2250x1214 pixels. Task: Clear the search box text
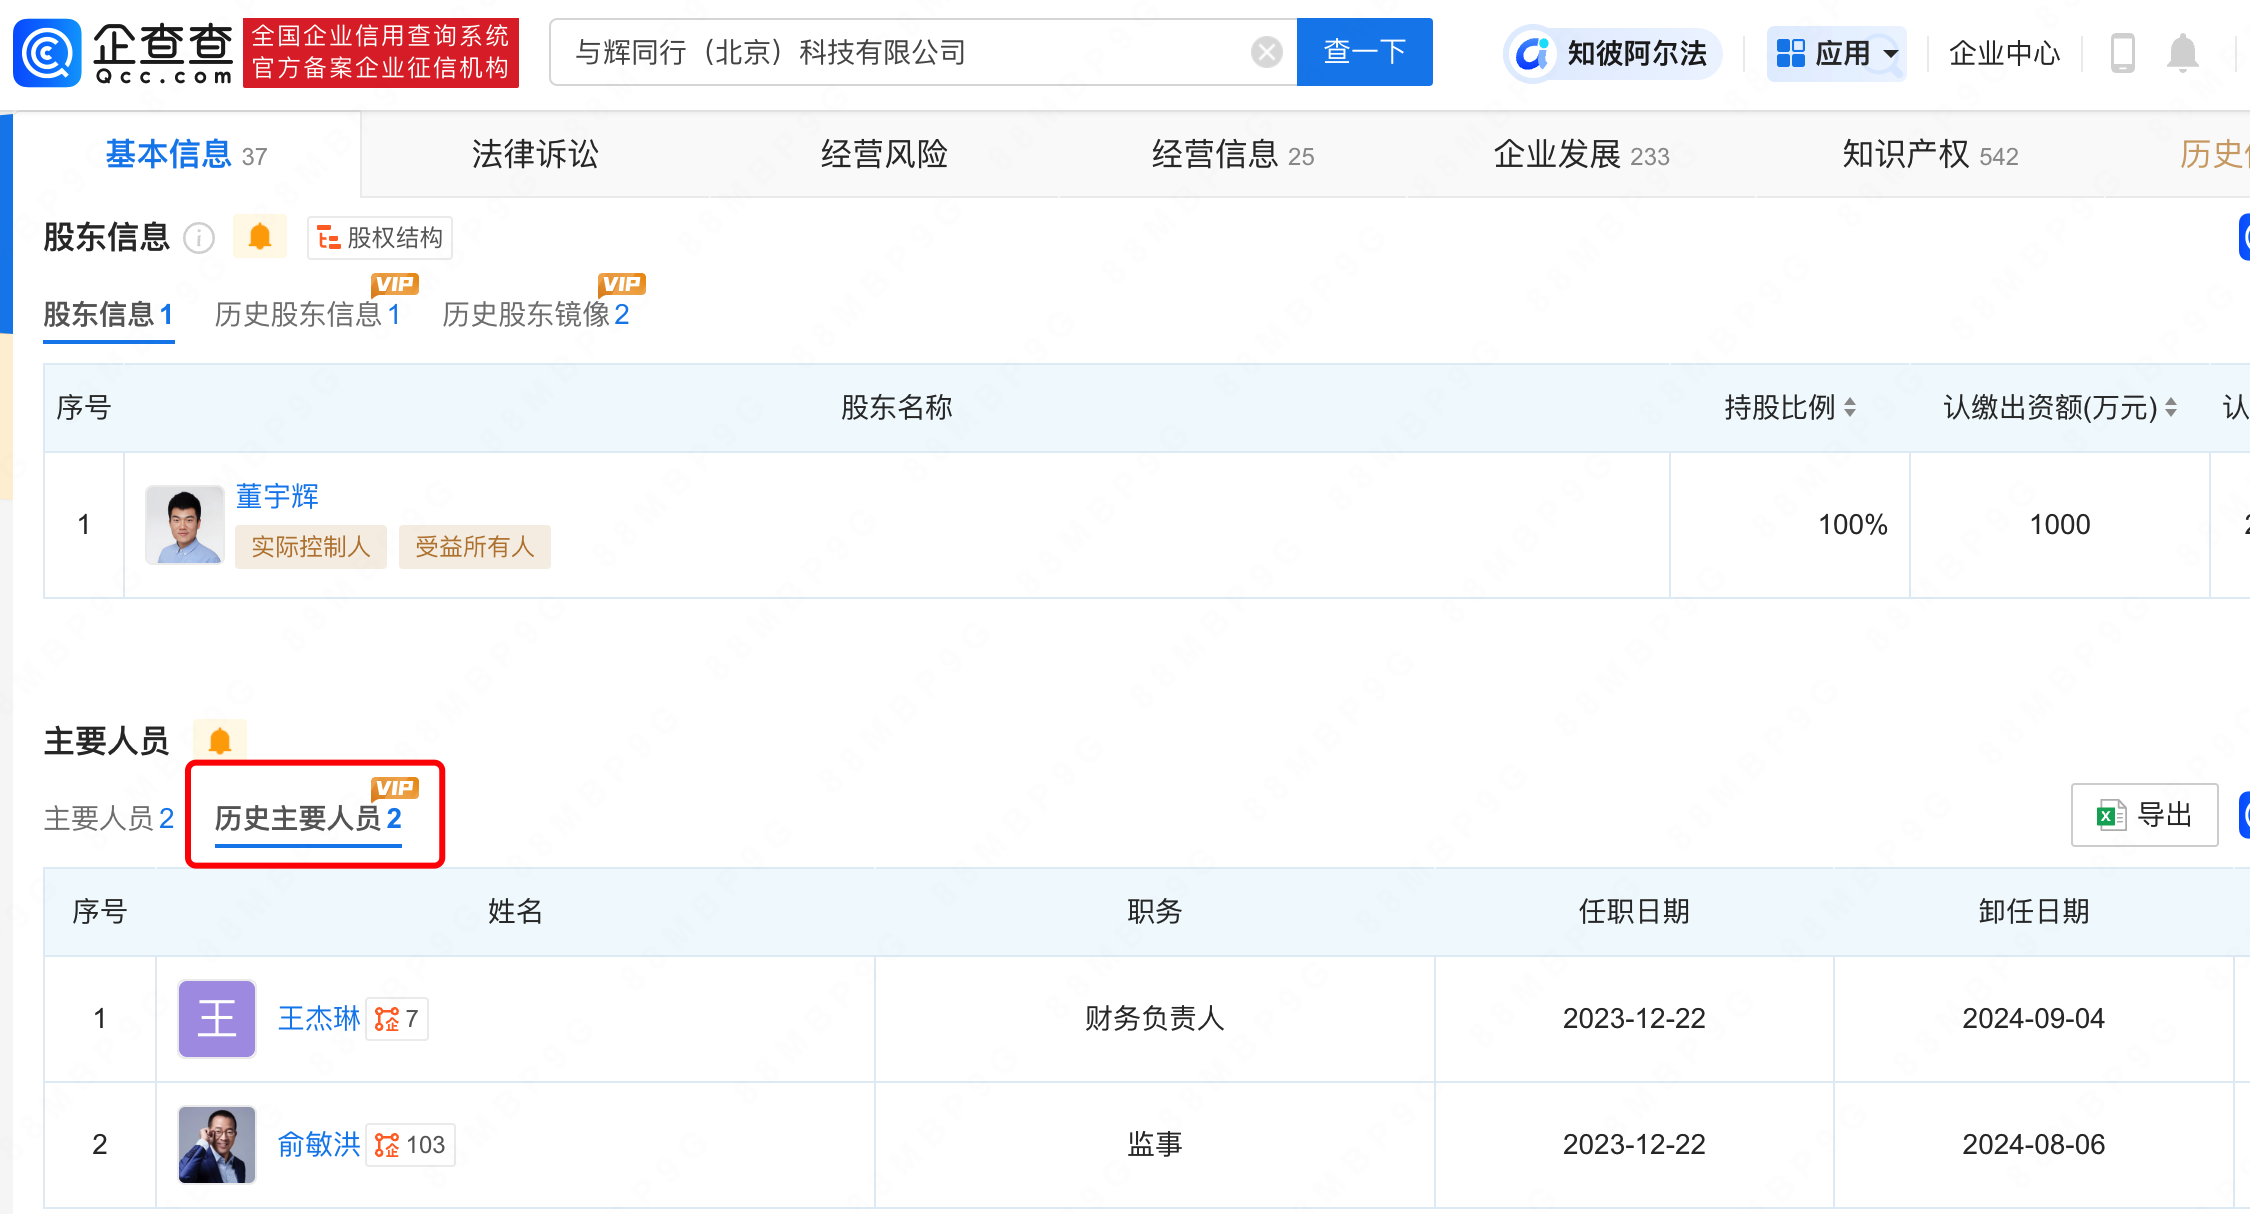pos(1266,52)
